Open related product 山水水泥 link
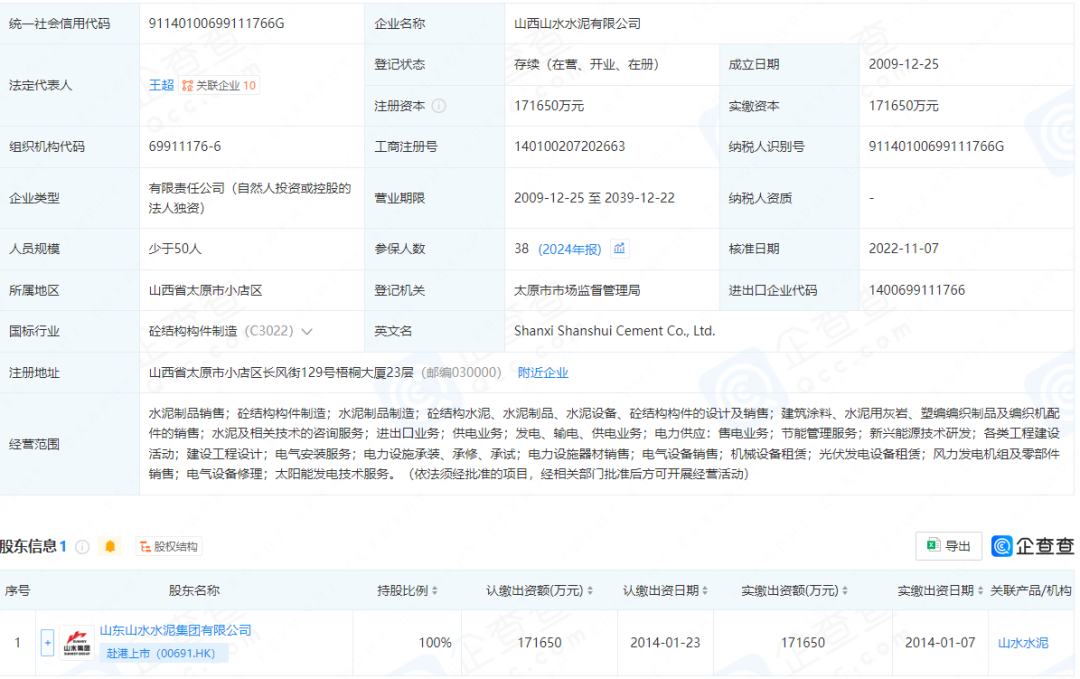The height and width of the screenshot is (679, 1080). tap(1023, 643)
